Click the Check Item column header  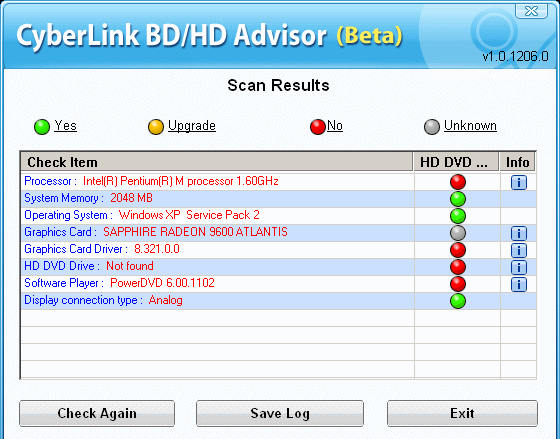[216, 162]
